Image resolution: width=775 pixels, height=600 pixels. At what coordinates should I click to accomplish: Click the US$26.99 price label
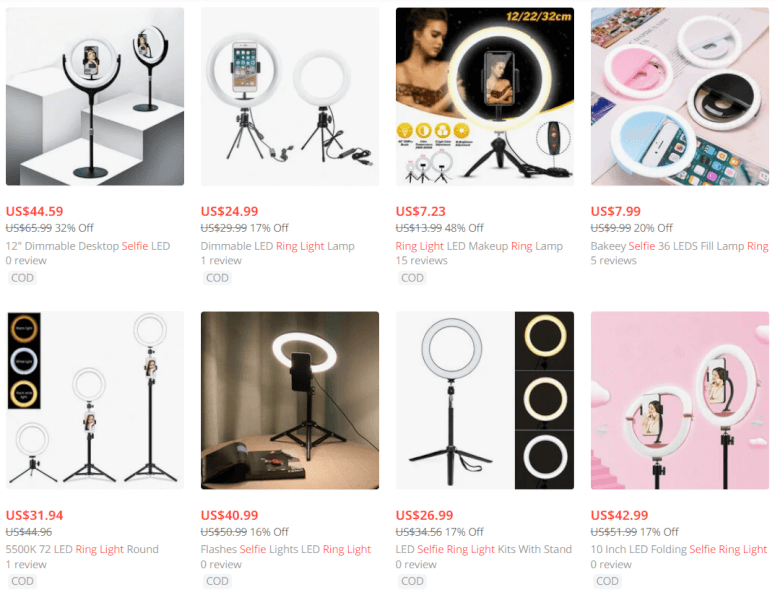(x=424, y=515)
